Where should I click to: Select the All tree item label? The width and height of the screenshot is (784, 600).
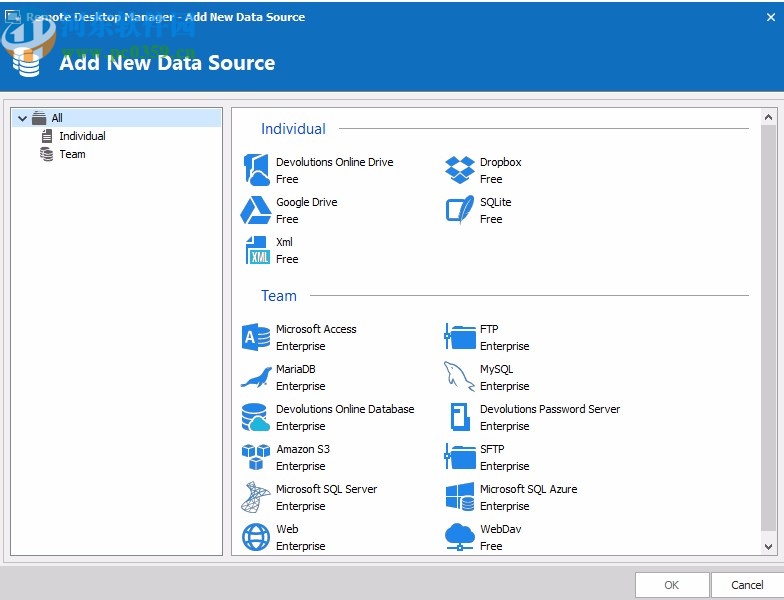tap(57, 118)
